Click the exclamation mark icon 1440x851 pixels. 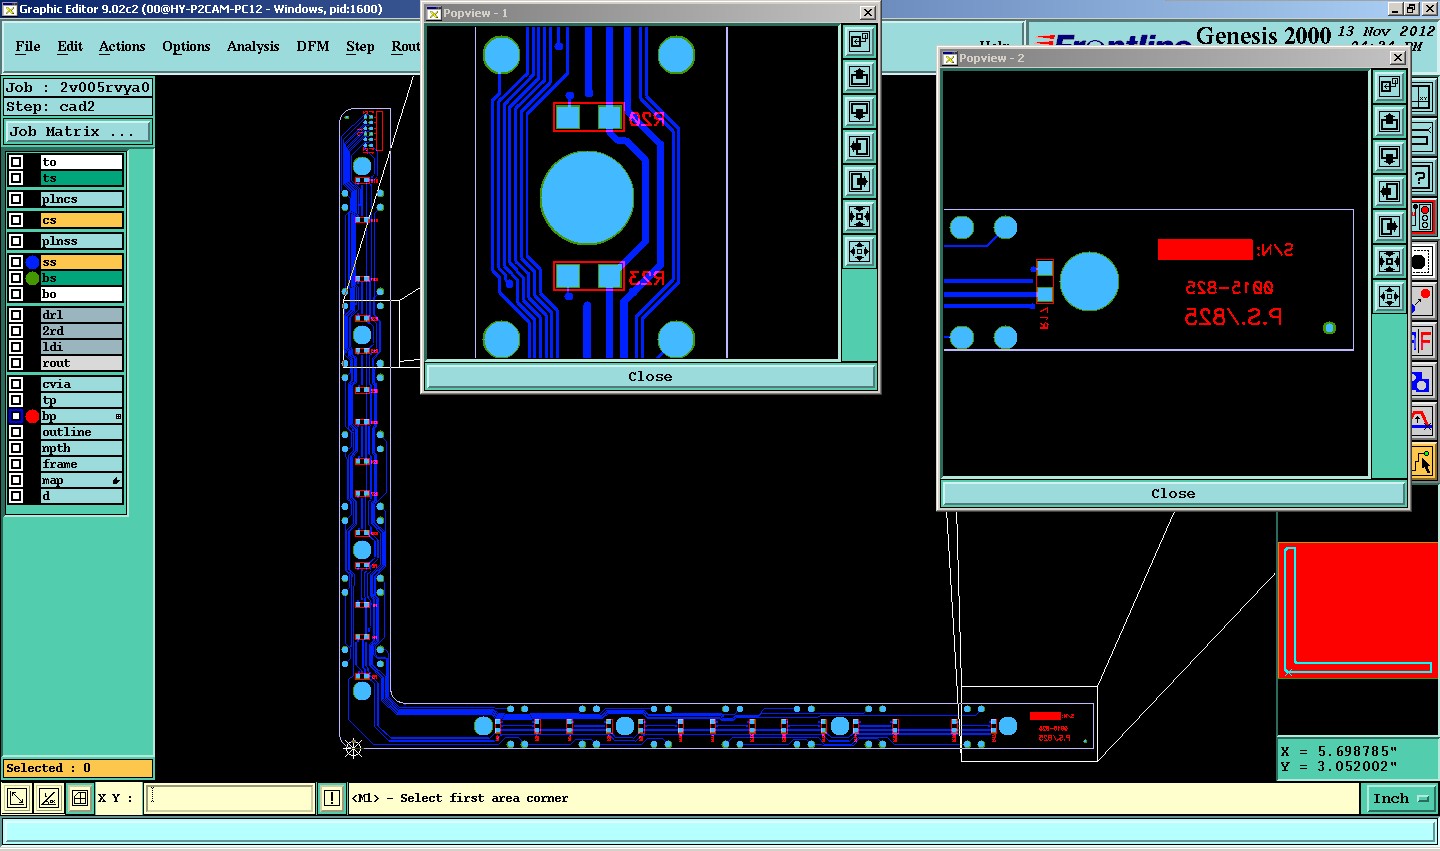[x=332, y=798]
